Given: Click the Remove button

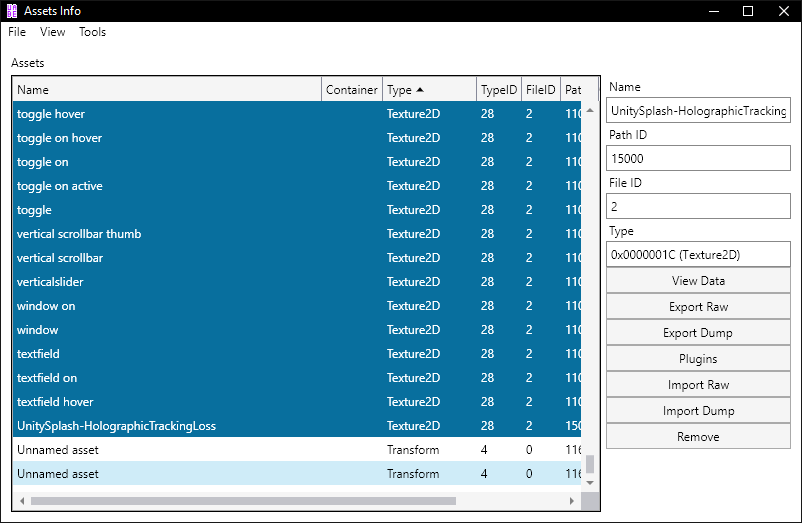Looking at the screenshot, I should tap(698, 437).
